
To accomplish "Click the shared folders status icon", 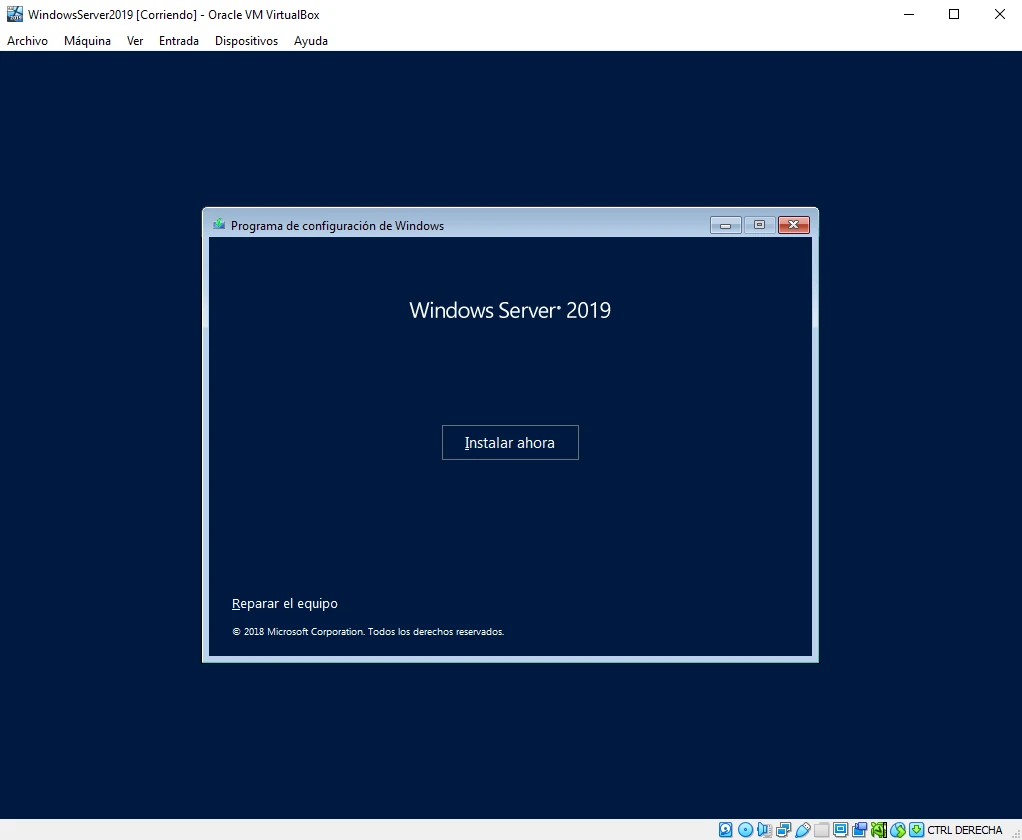I will (821, 830).
